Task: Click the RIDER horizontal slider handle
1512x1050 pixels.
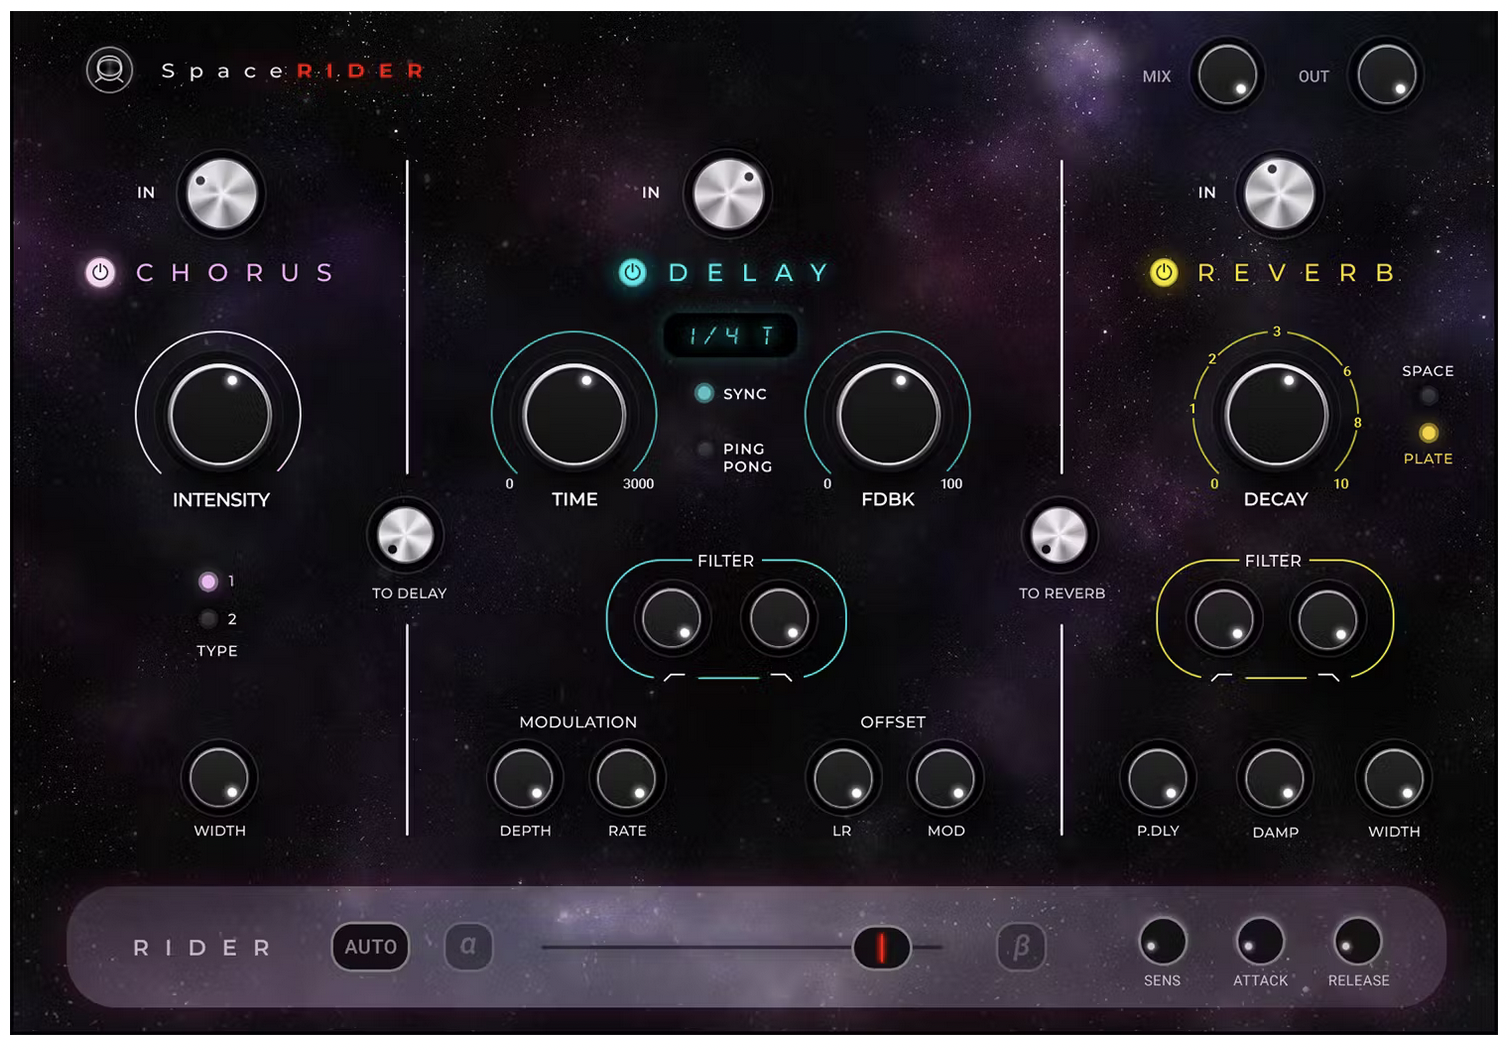Action: tap(881, 947)
